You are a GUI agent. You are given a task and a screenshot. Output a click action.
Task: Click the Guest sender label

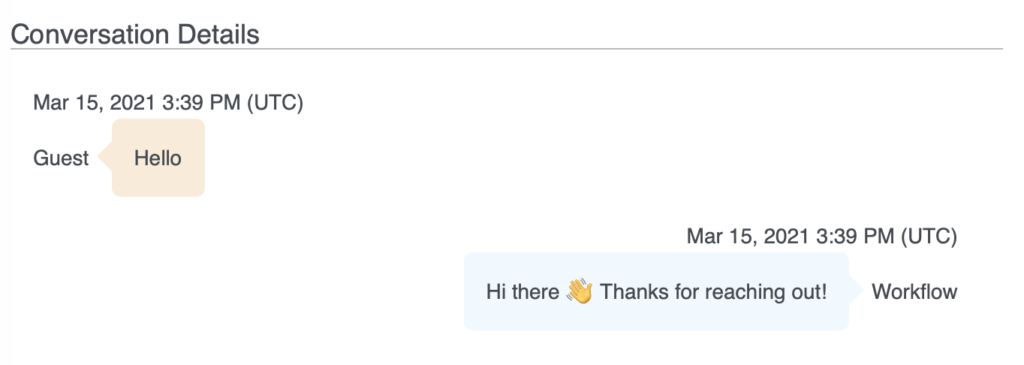pyautogui.click(x=61, y=158)
